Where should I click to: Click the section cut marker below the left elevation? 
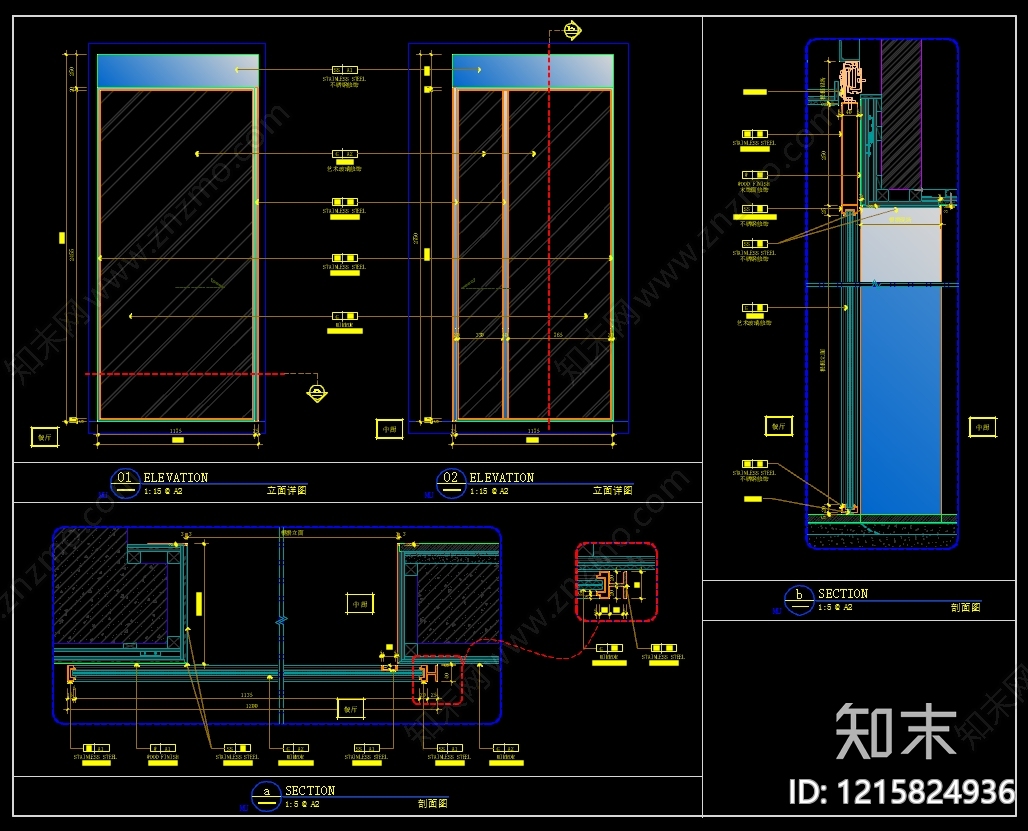pyautogui.click(x=317, y=392)
